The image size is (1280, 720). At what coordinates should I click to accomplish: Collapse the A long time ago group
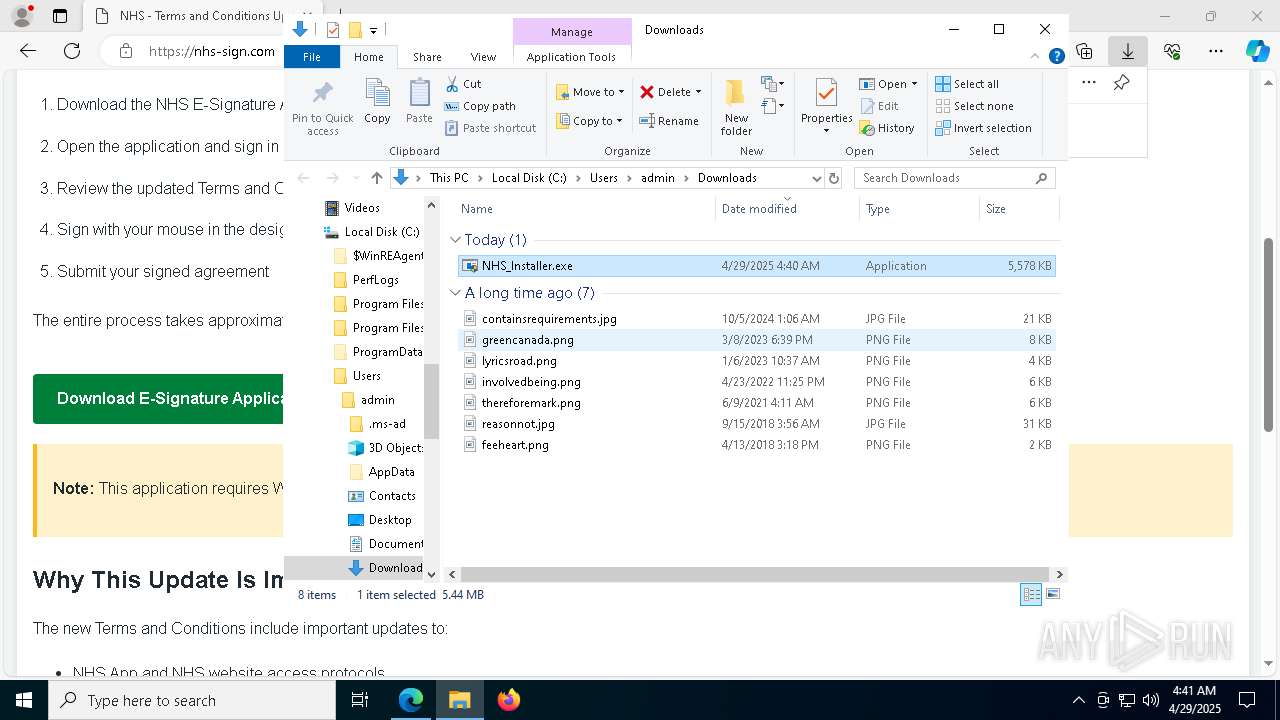click(x=455, y=293)
